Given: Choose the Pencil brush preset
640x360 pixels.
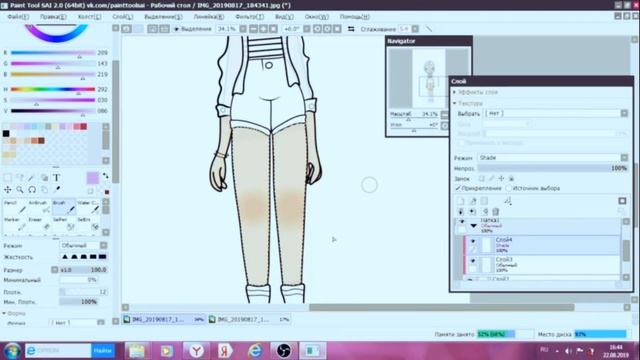Looking at the screenshot, I should coord(15,207).
